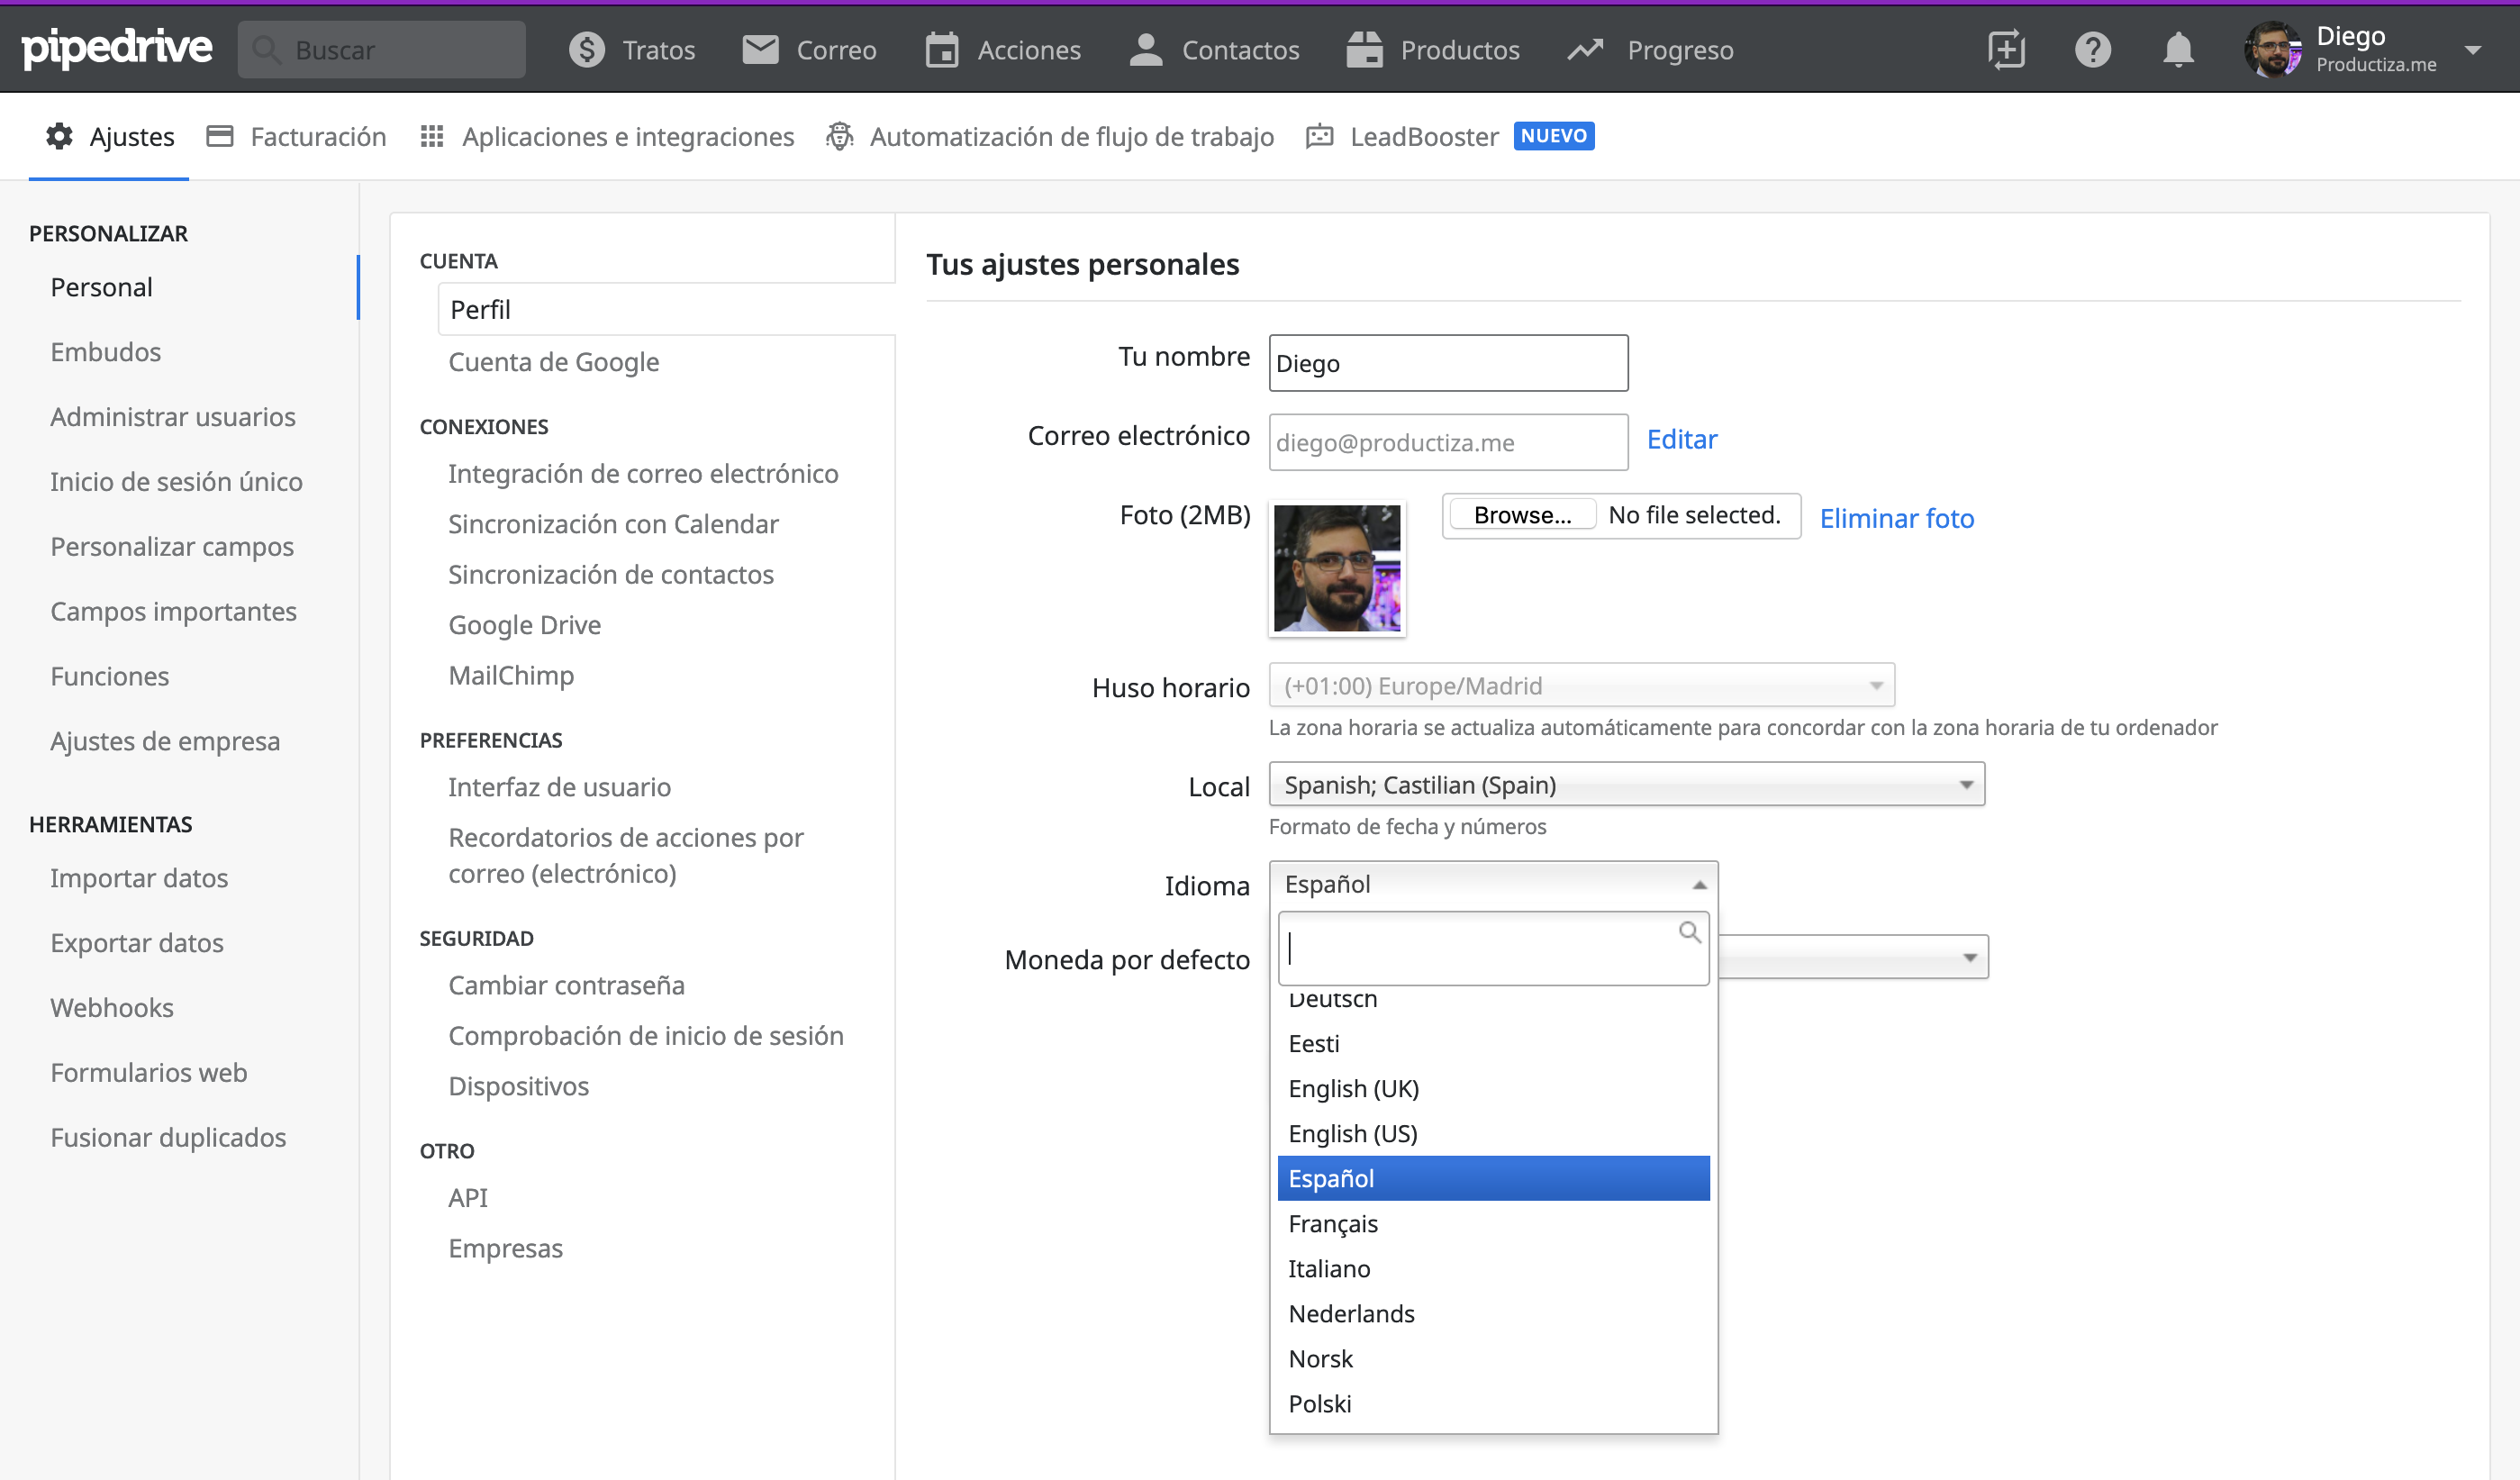
Task: Click the quick add plus icon
Action: pyautogui.click(x=2006, y=49)
